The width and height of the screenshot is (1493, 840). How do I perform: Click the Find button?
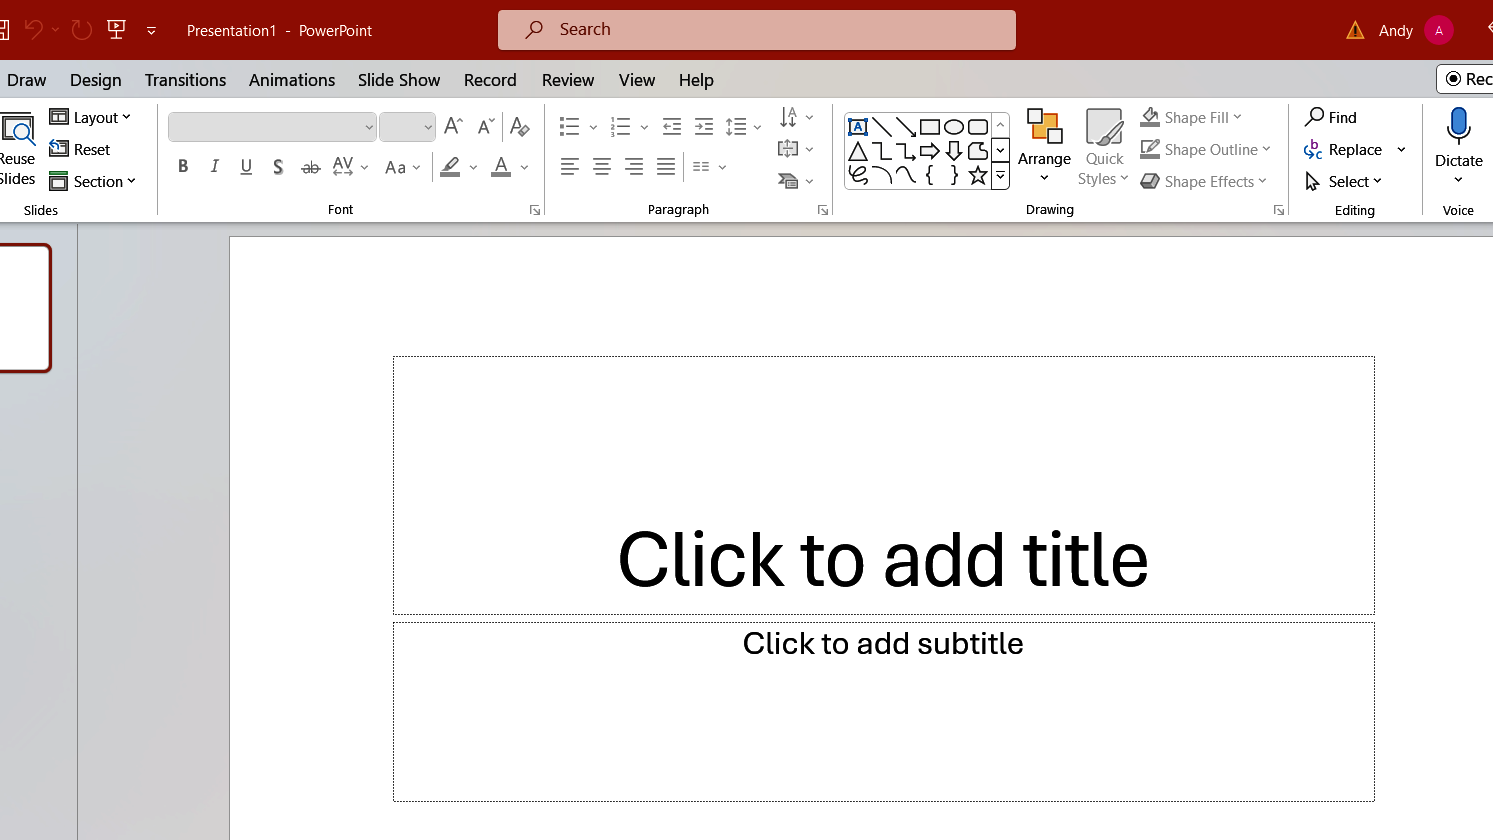point(1331,118)
